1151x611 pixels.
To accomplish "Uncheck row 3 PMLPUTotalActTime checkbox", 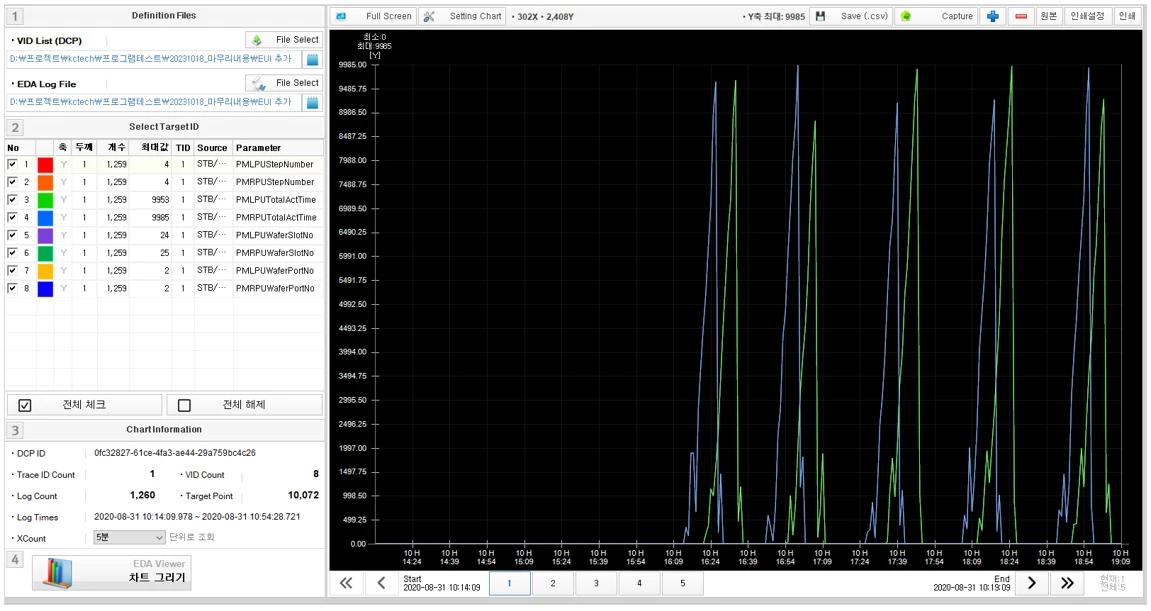I will coord(12,200).
